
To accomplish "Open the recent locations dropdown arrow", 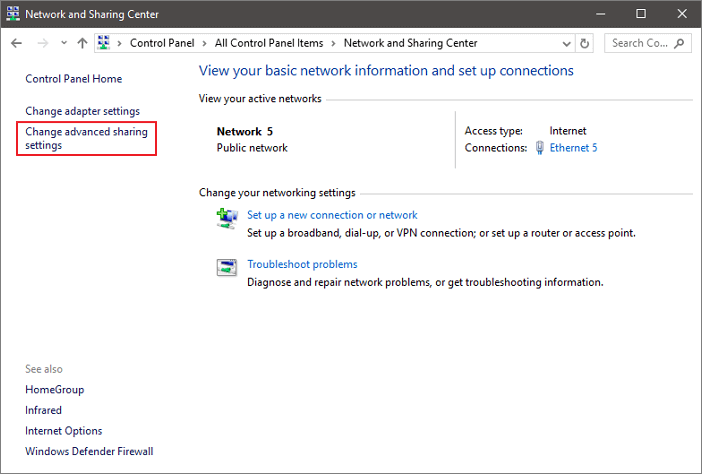I will 64,44.
